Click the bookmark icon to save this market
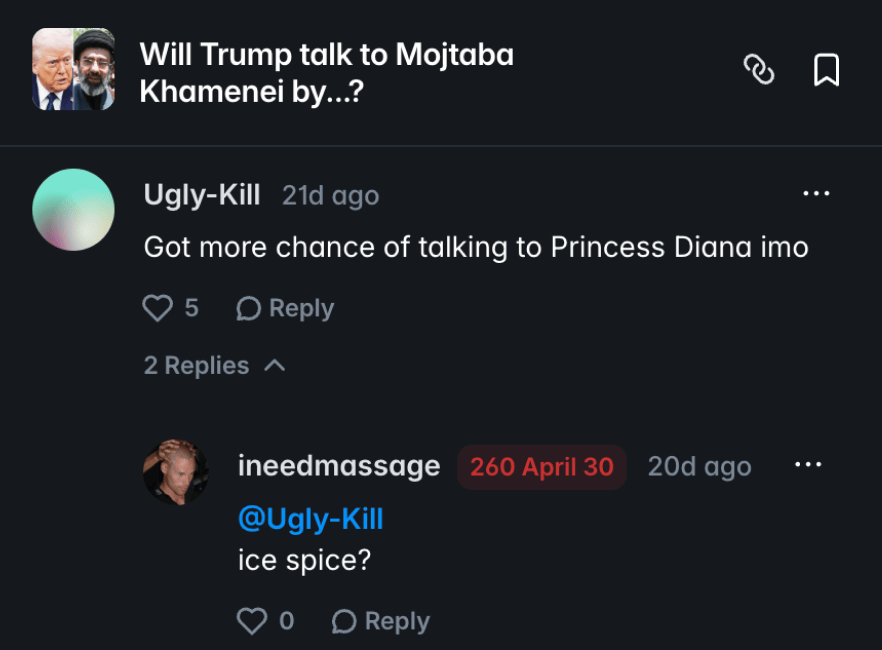882x650 pixels. point(827,71)
